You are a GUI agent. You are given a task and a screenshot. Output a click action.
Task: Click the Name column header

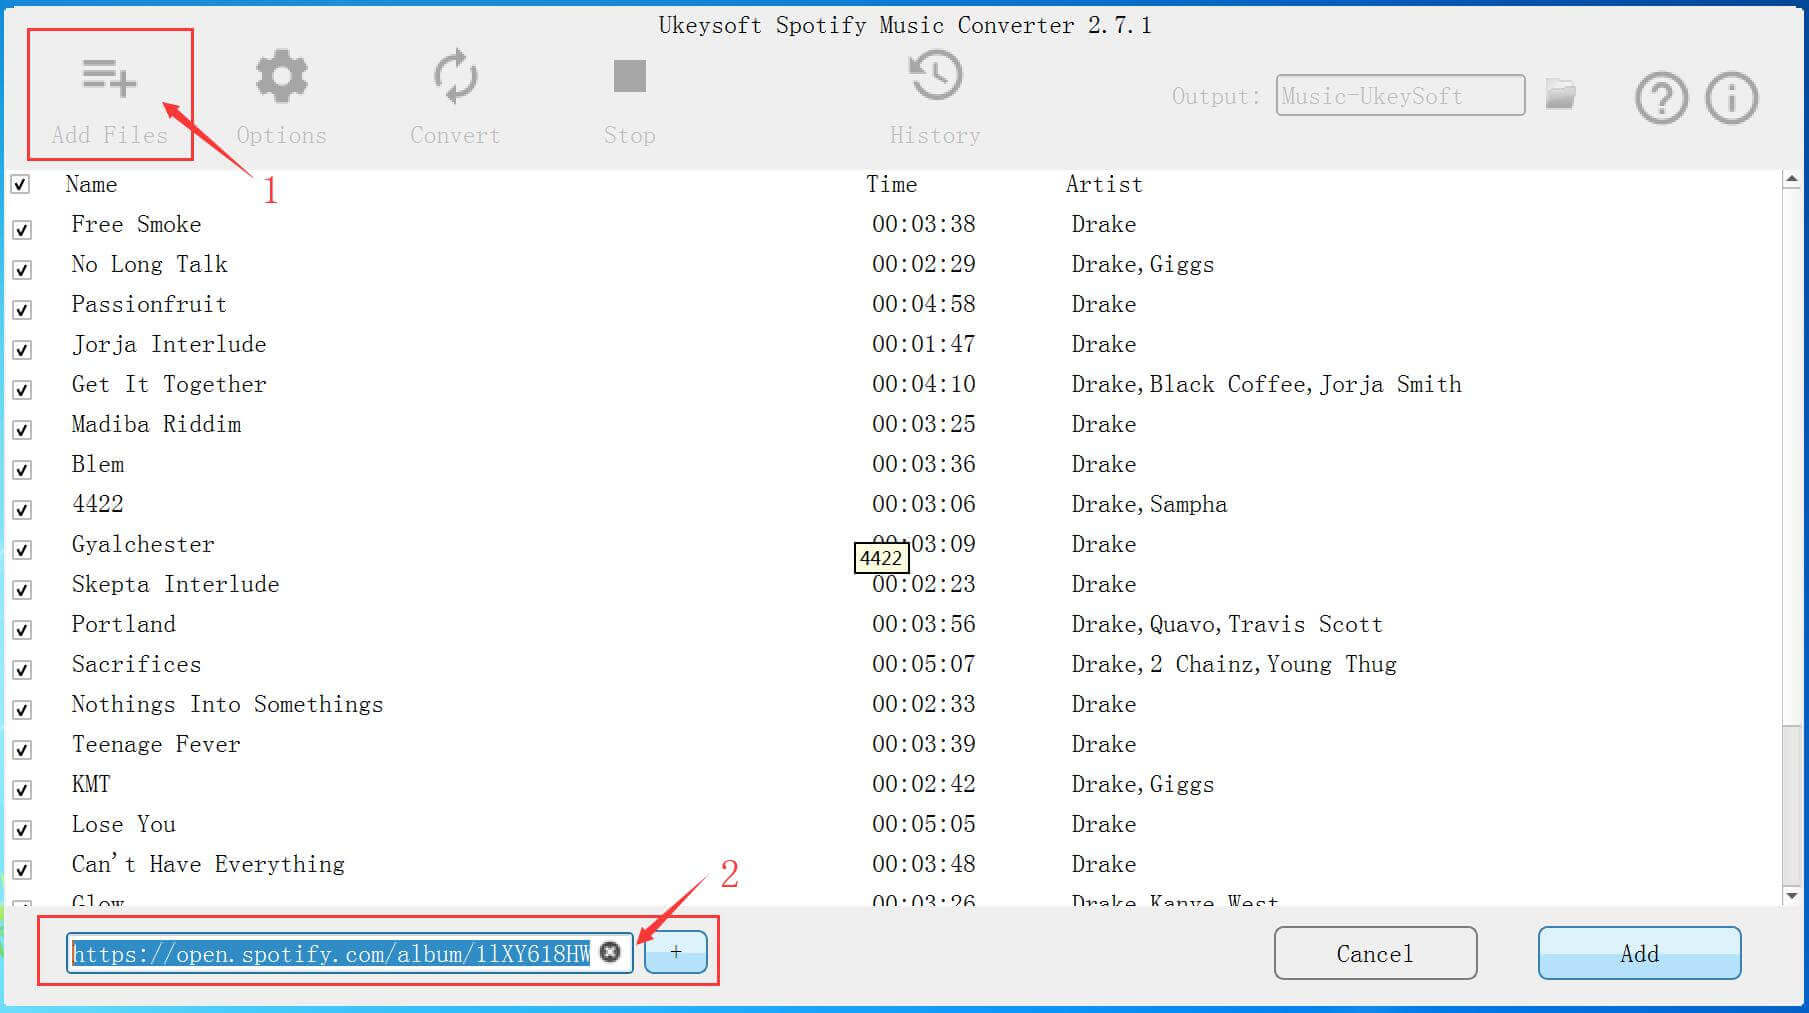point(91,184)
